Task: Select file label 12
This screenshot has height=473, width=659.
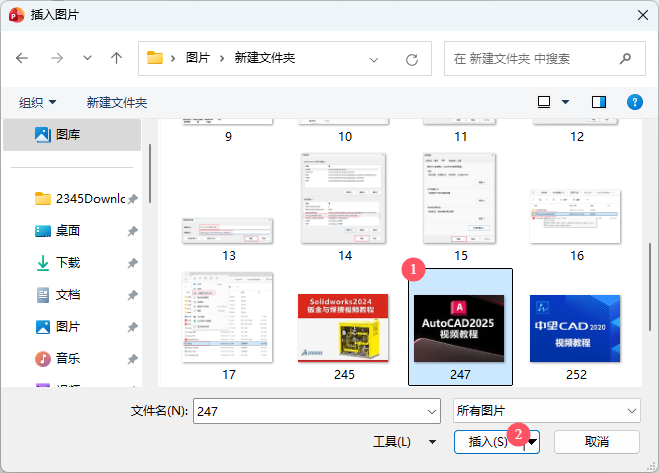Action: [x=577, y=137]
